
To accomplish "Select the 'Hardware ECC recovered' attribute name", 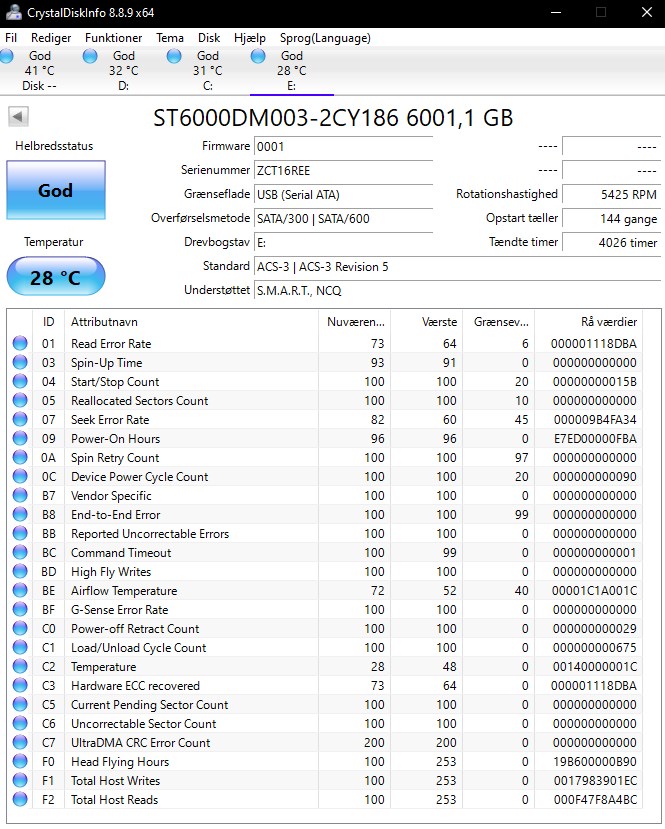I will point(135,686).
